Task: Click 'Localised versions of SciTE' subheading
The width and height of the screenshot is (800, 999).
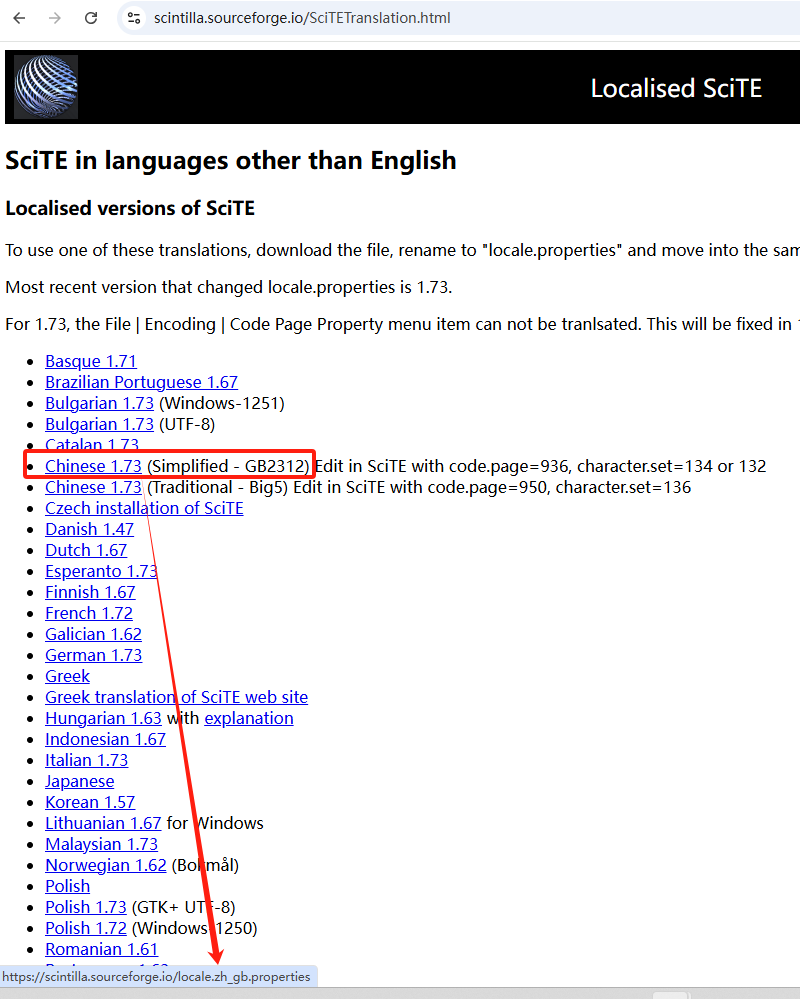Action: coord(130,208)
